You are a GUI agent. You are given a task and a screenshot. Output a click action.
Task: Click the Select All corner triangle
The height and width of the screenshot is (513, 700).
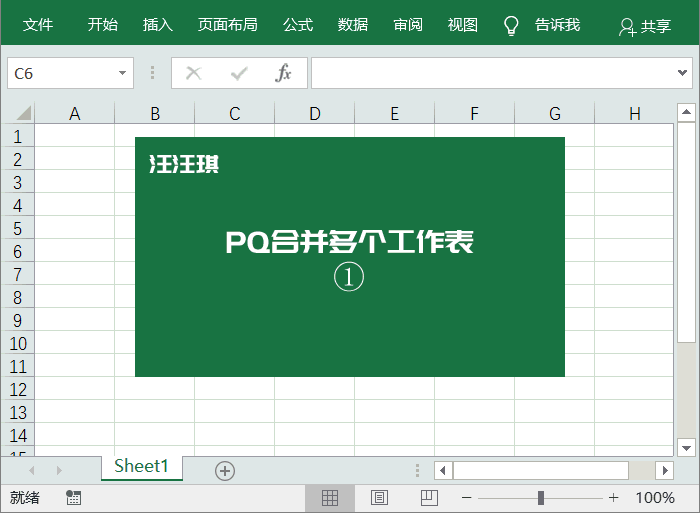point(23,113)
